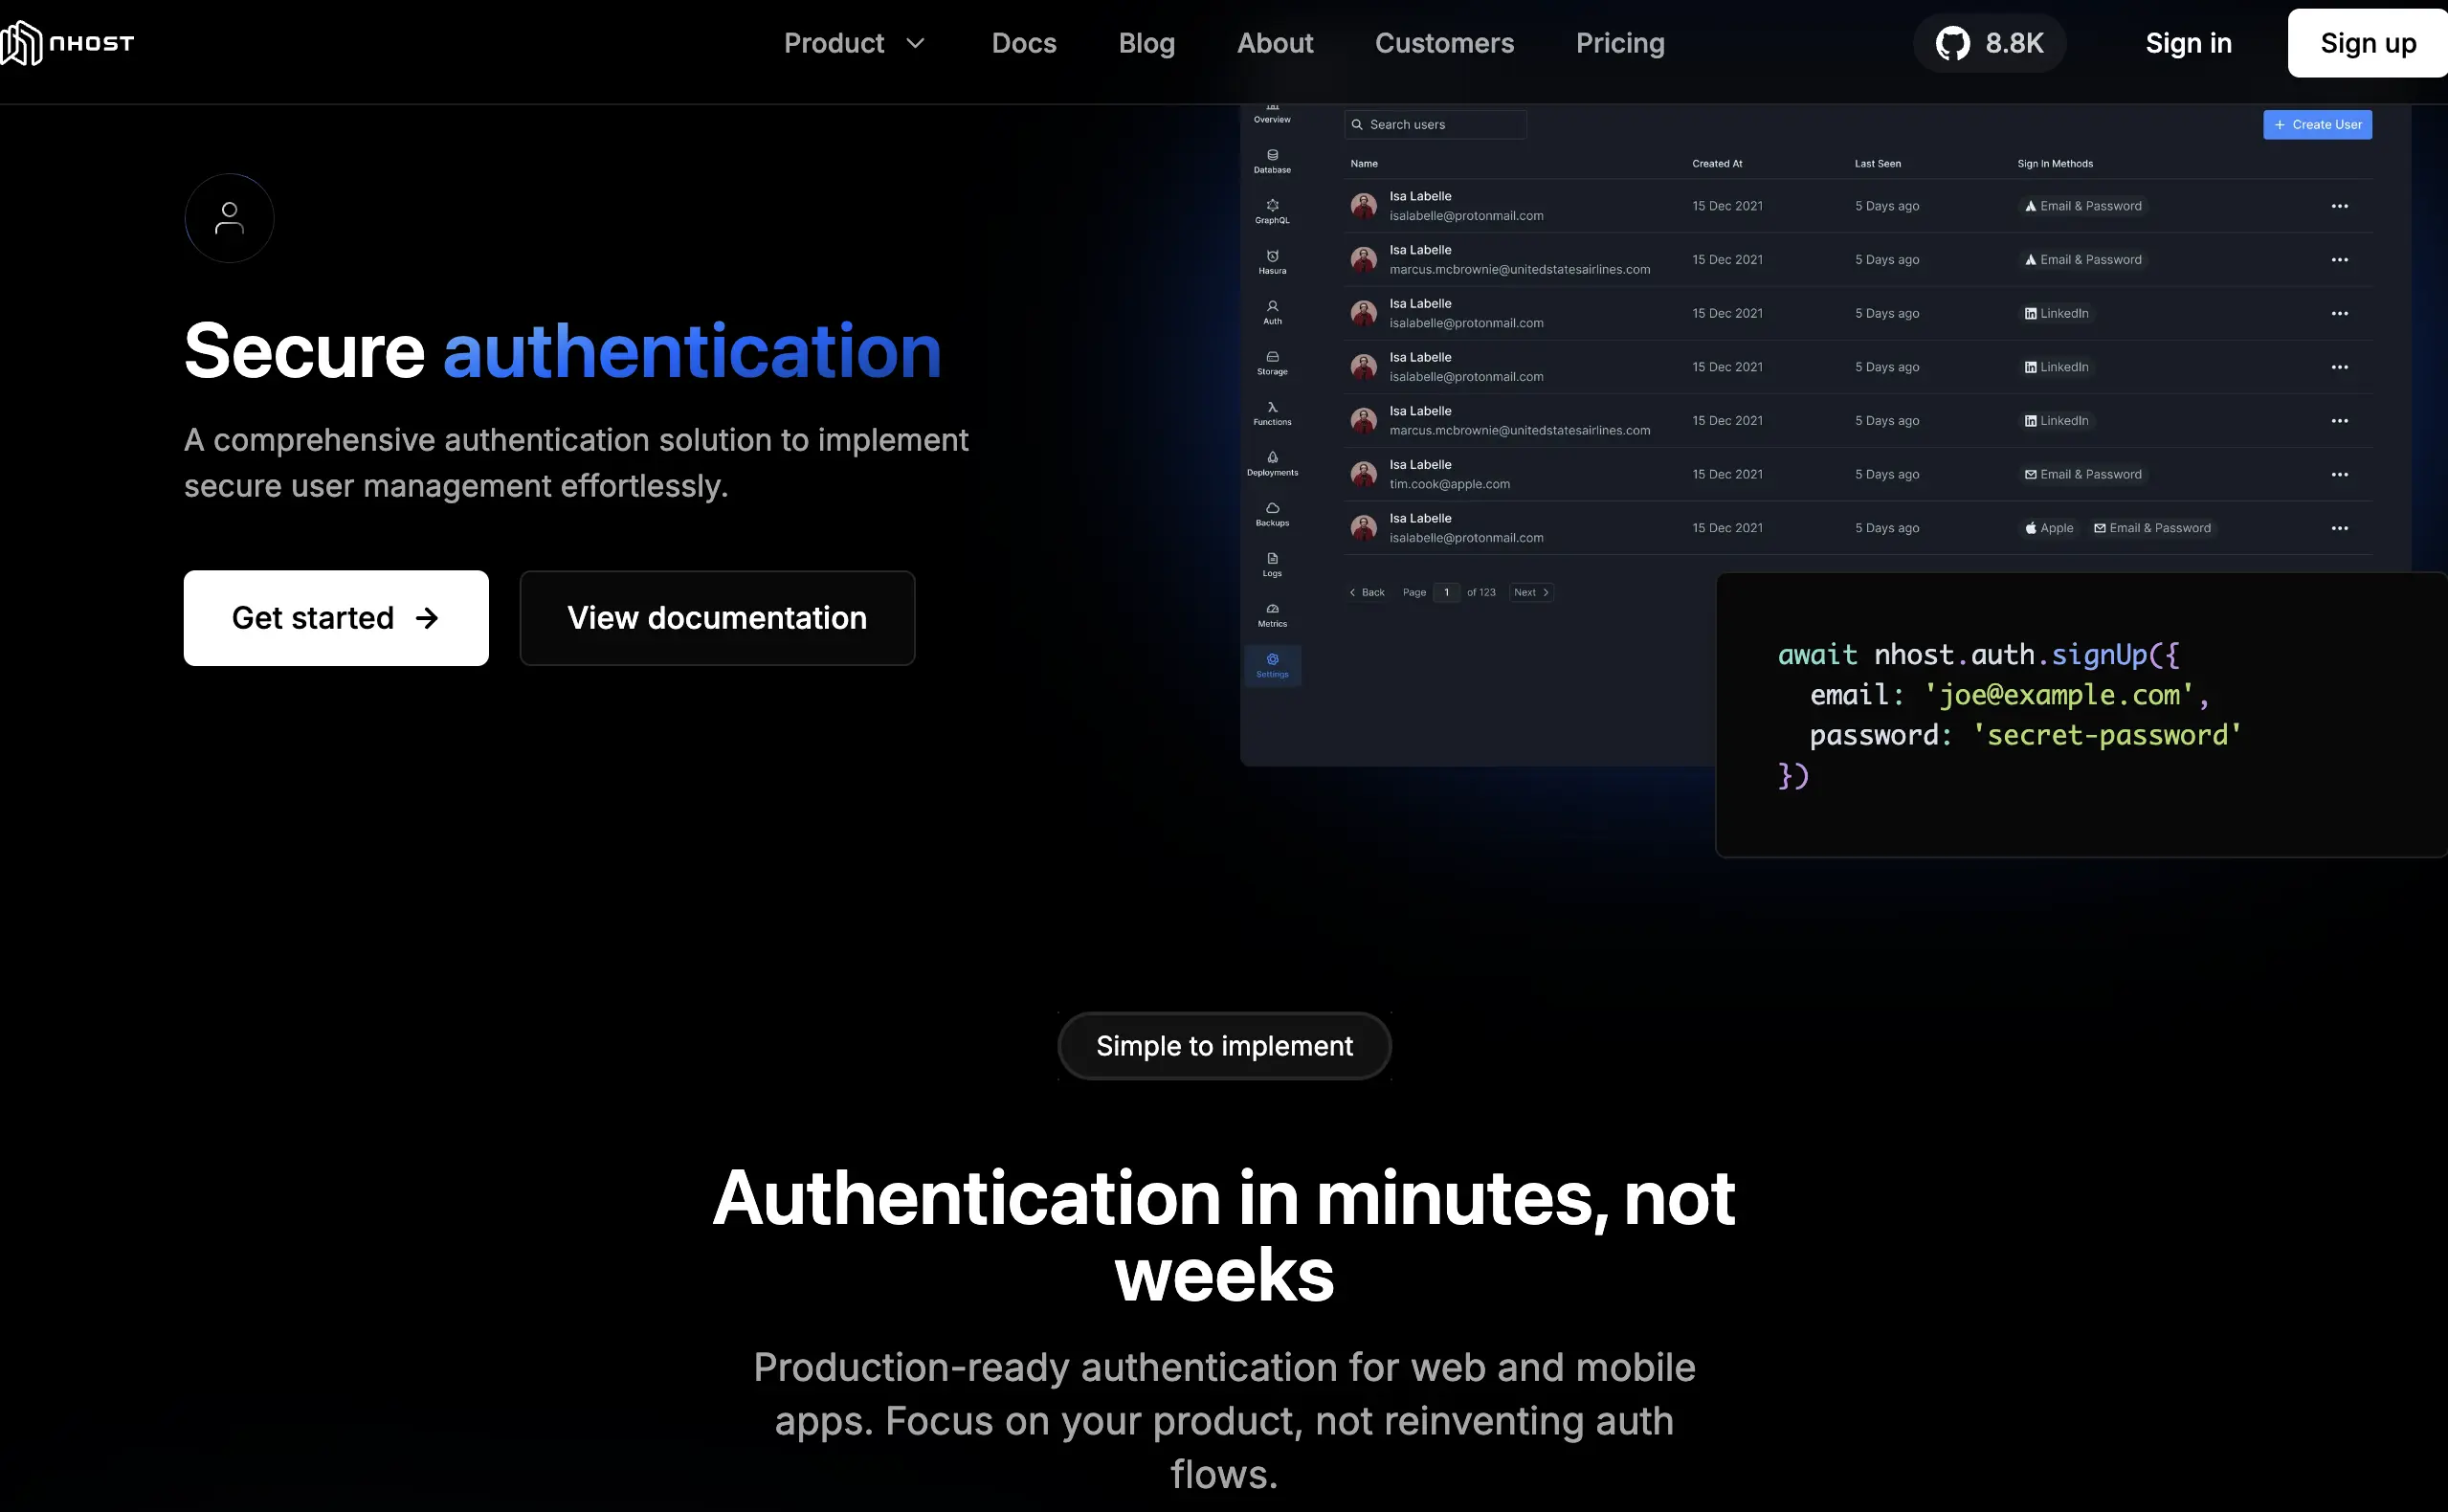Click the Metrics sidebar icon
Screen dimensions: 2448x1512
point(1272,614)
